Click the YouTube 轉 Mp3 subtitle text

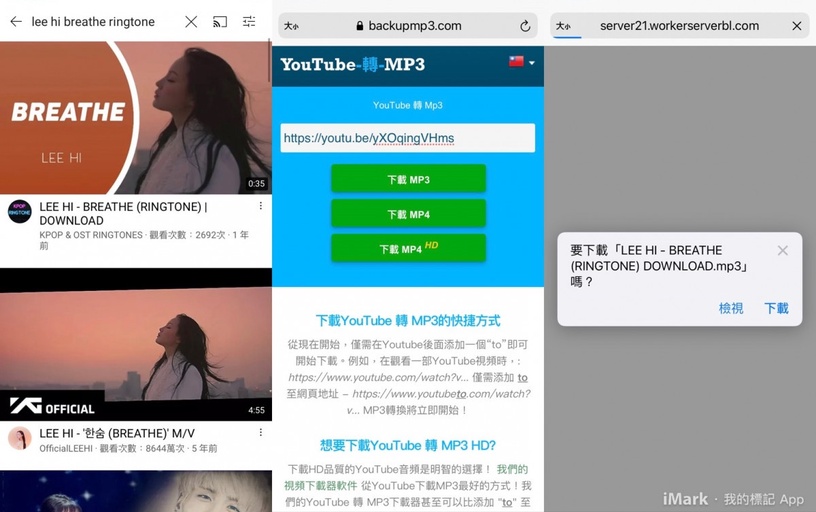pos(407,105)
